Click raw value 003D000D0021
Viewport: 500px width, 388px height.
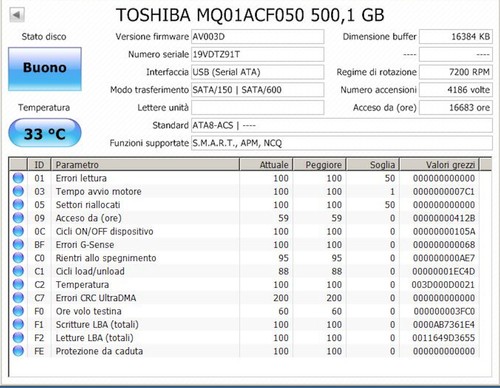click(x=443, y=285)
